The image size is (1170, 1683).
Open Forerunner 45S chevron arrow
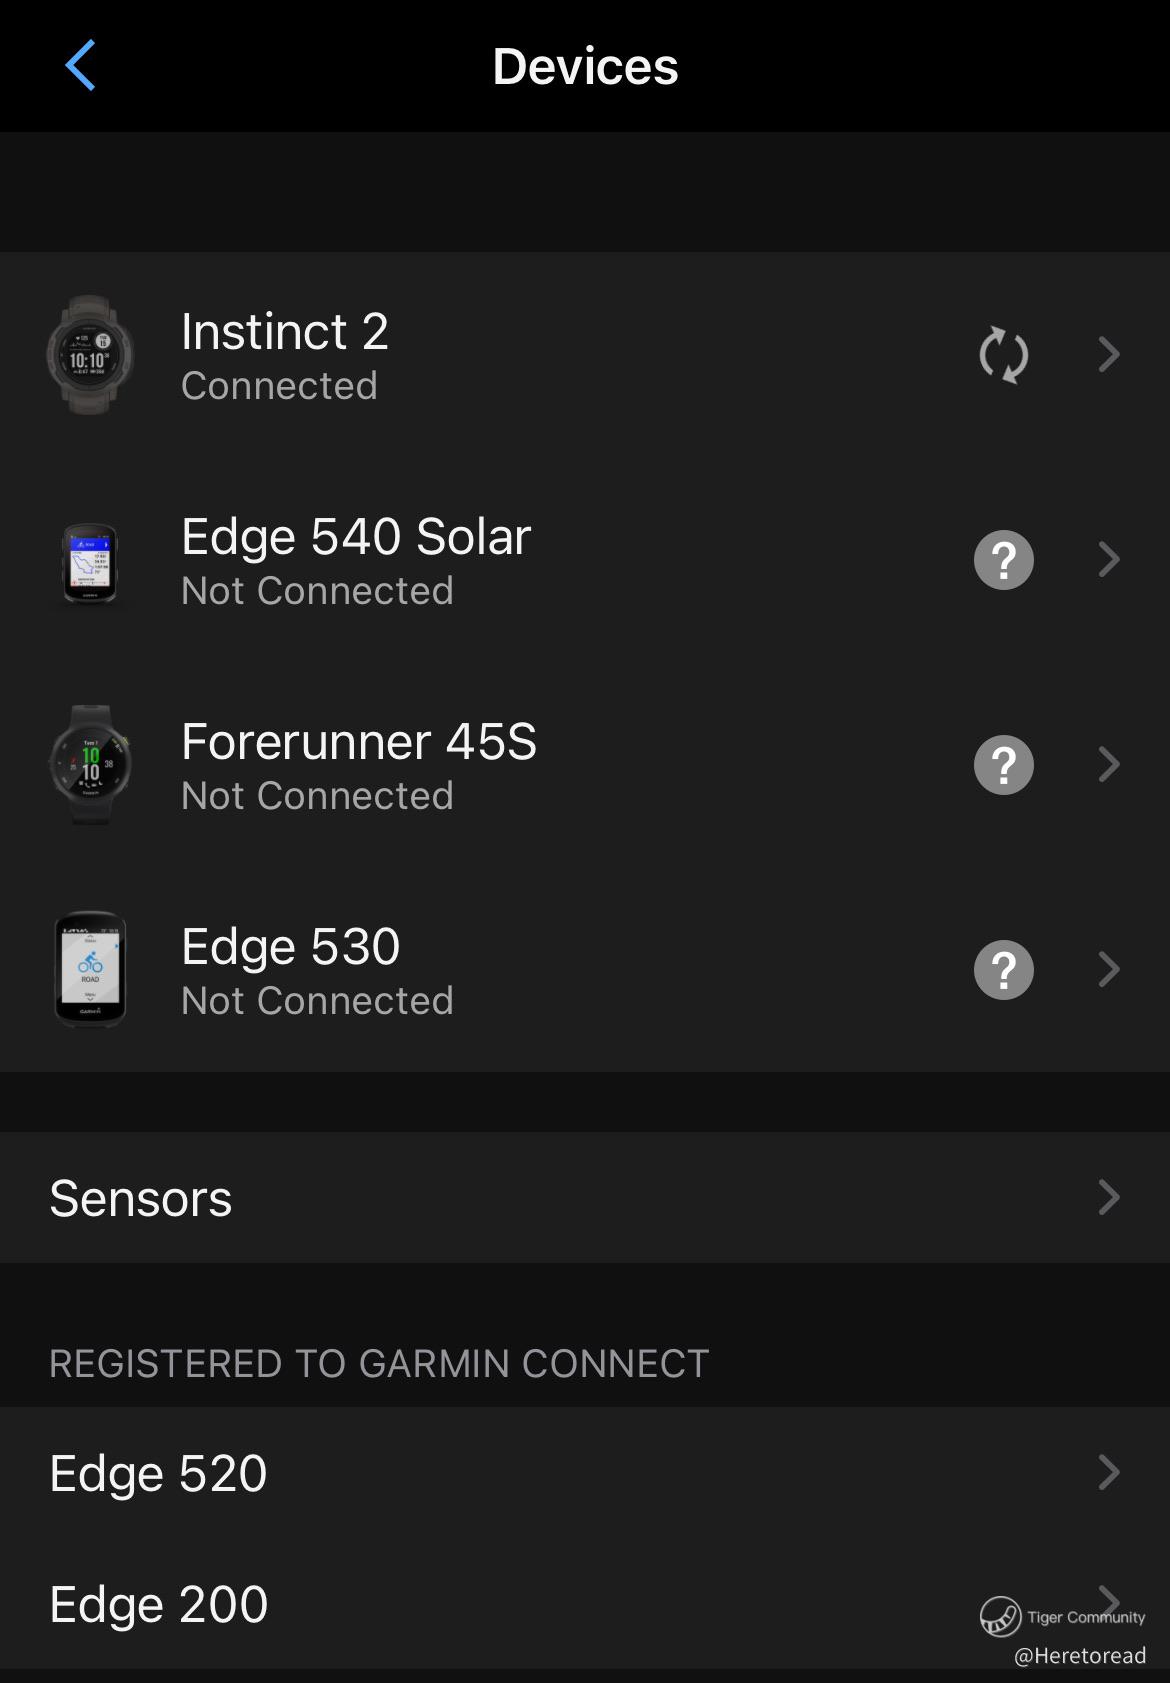click(x=1108, y=765)
